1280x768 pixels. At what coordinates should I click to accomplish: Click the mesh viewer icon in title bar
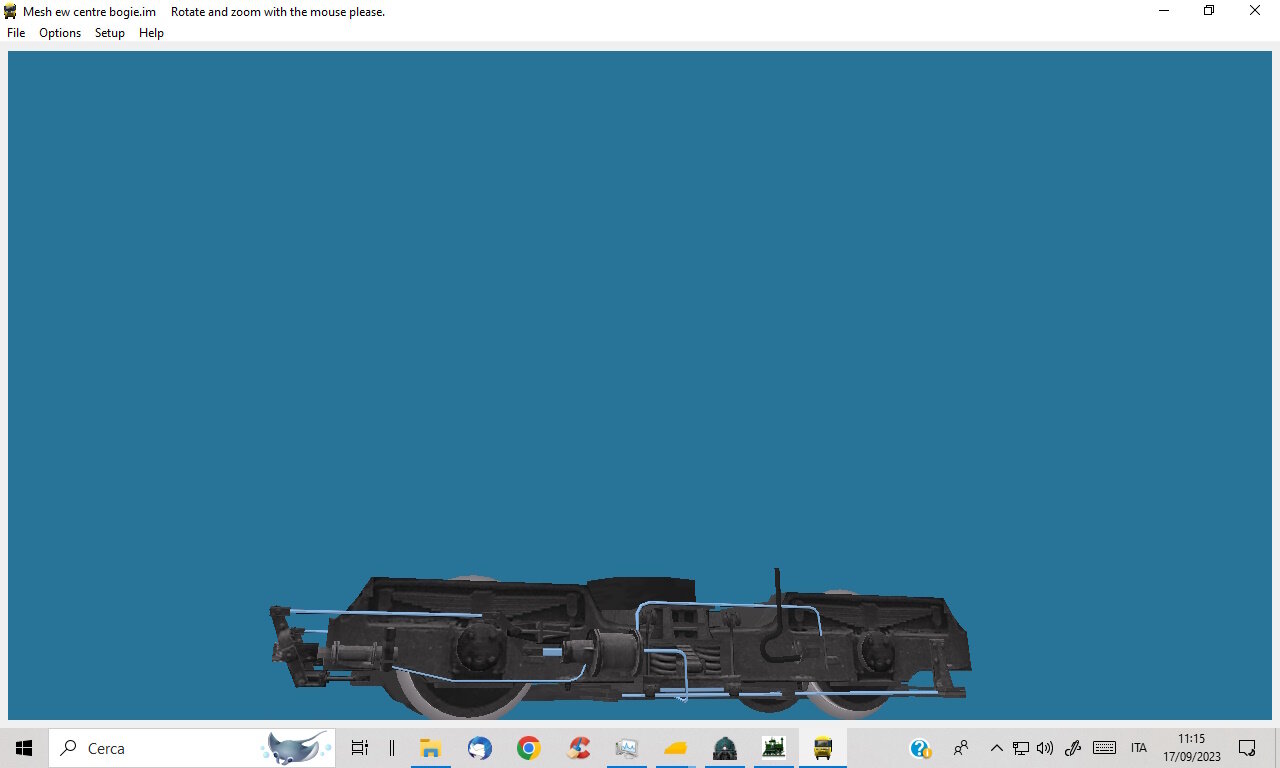click(10, 11)
